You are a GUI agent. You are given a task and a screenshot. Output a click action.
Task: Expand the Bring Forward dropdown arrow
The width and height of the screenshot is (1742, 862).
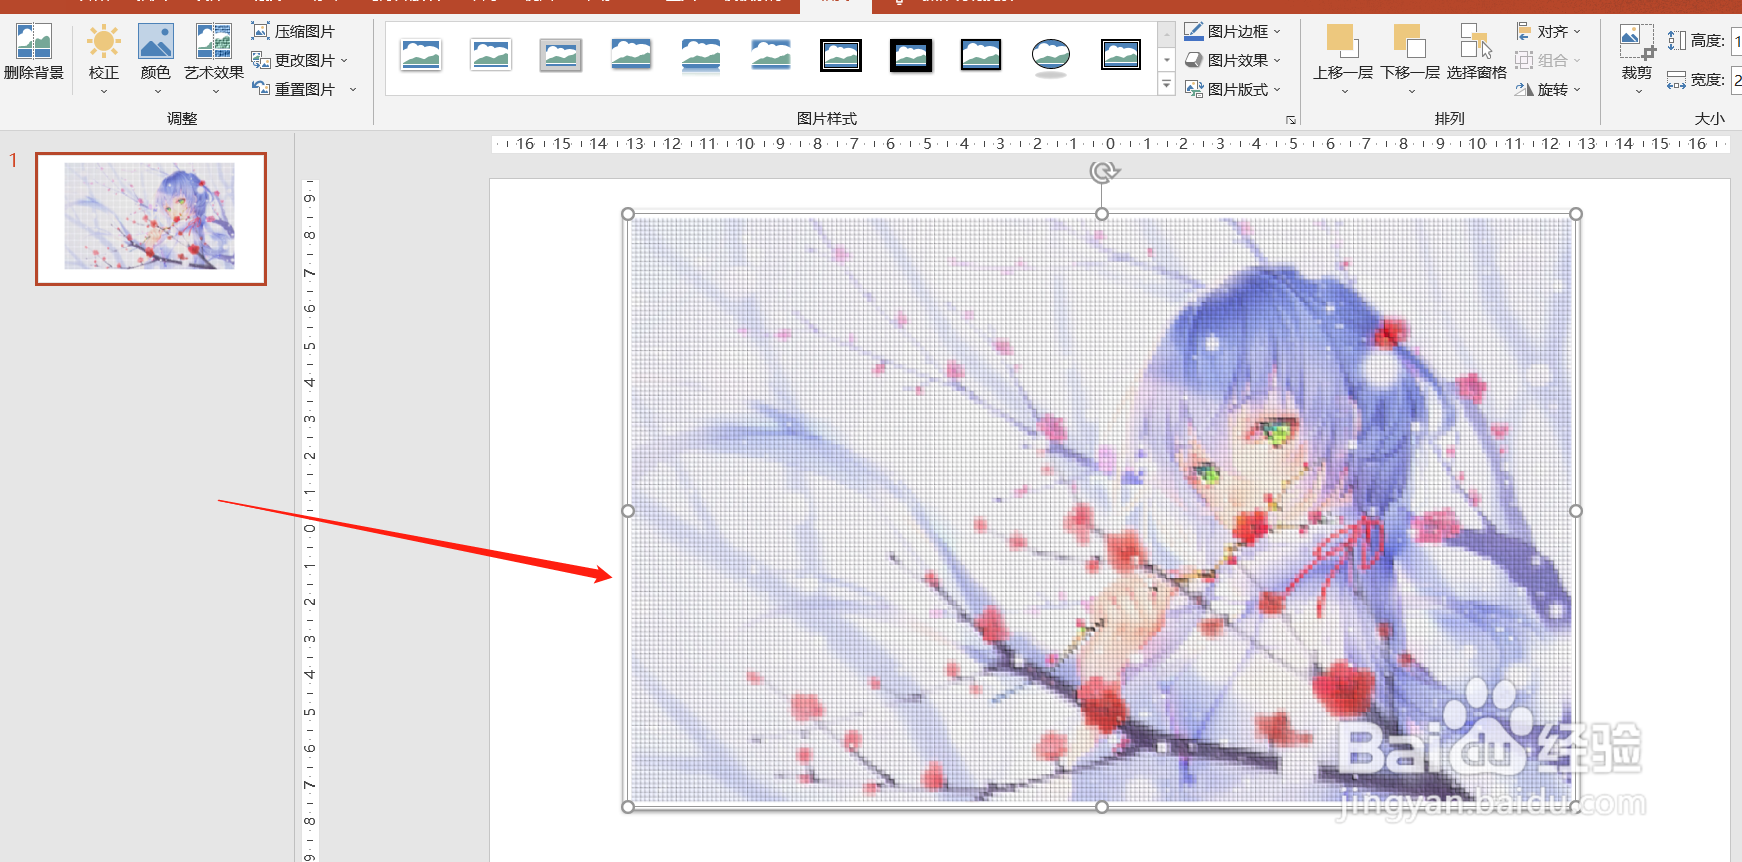(x=1344, y=92)
